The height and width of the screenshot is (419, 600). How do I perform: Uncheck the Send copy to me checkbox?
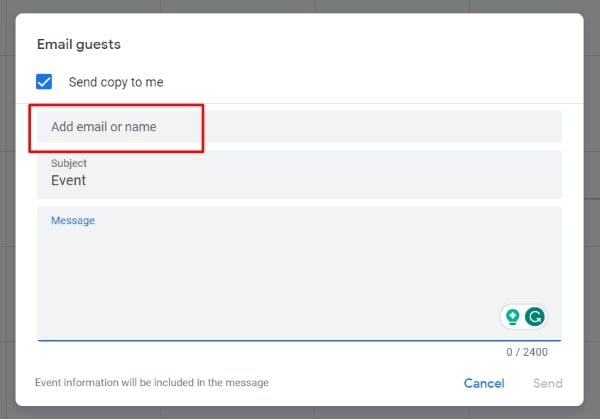(x=44, y=82)
